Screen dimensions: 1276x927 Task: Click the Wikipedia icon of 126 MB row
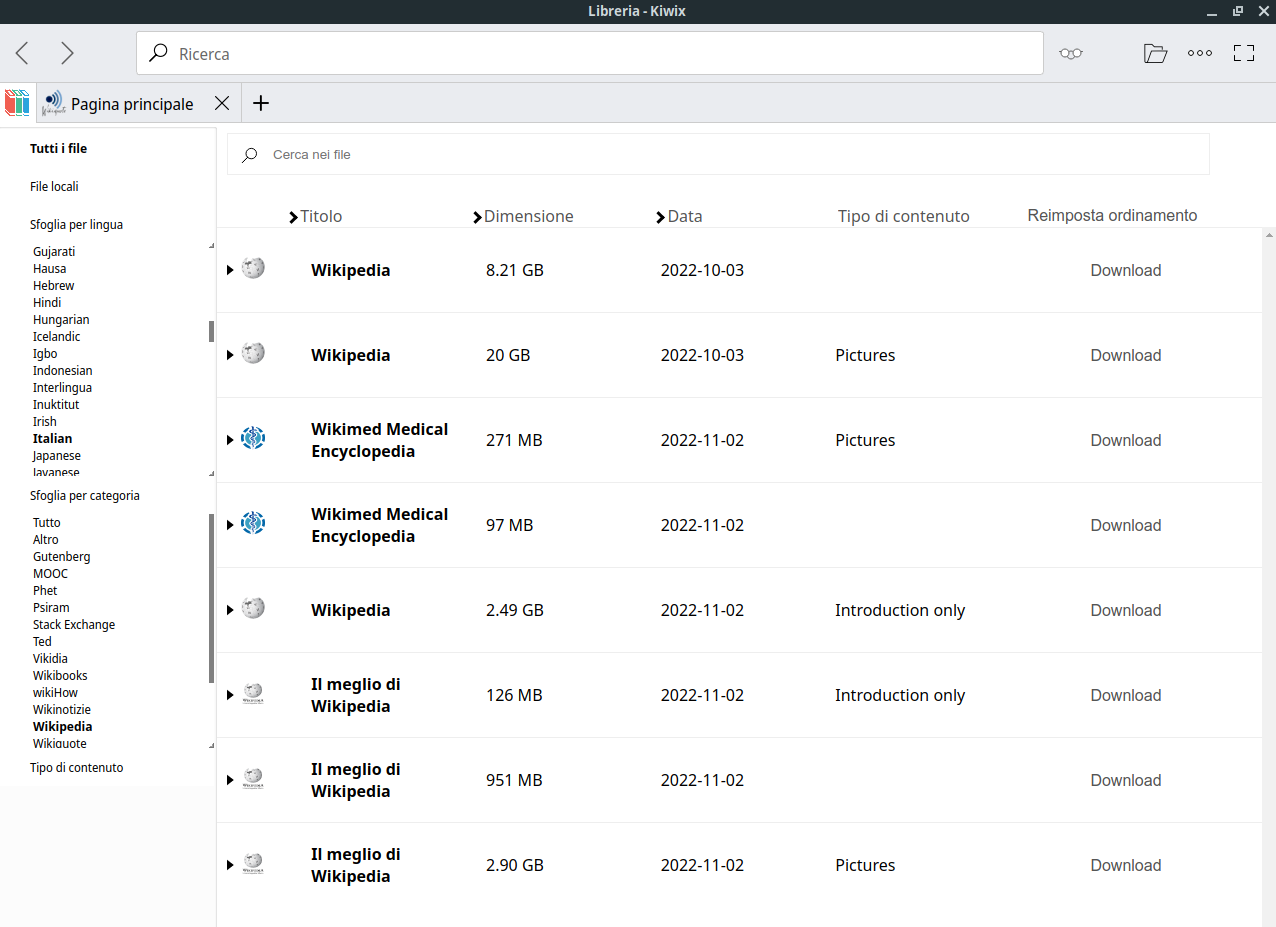253,693
